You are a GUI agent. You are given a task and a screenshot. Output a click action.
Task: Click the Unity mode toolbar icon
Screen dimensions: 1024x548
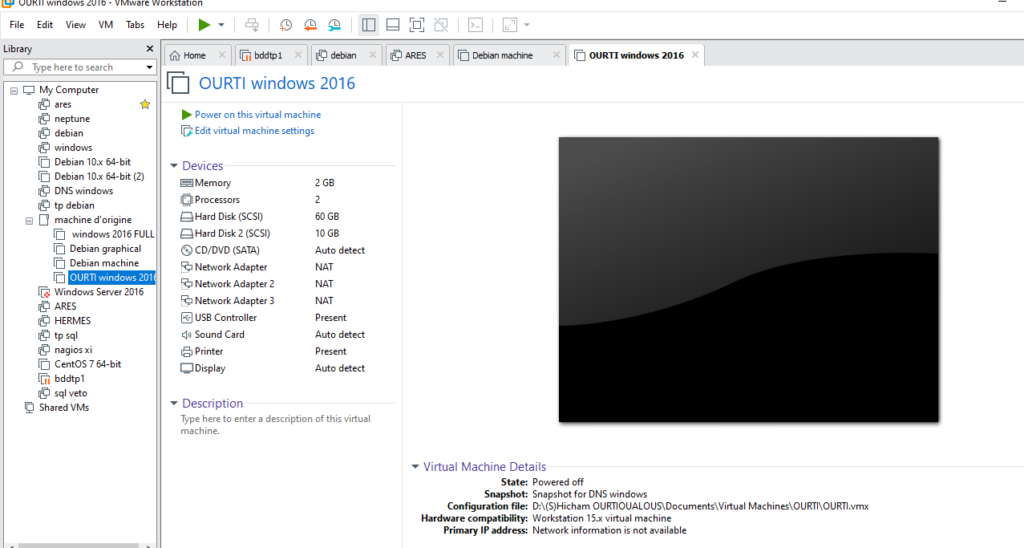pyautogui.click(x=441, y=25)
